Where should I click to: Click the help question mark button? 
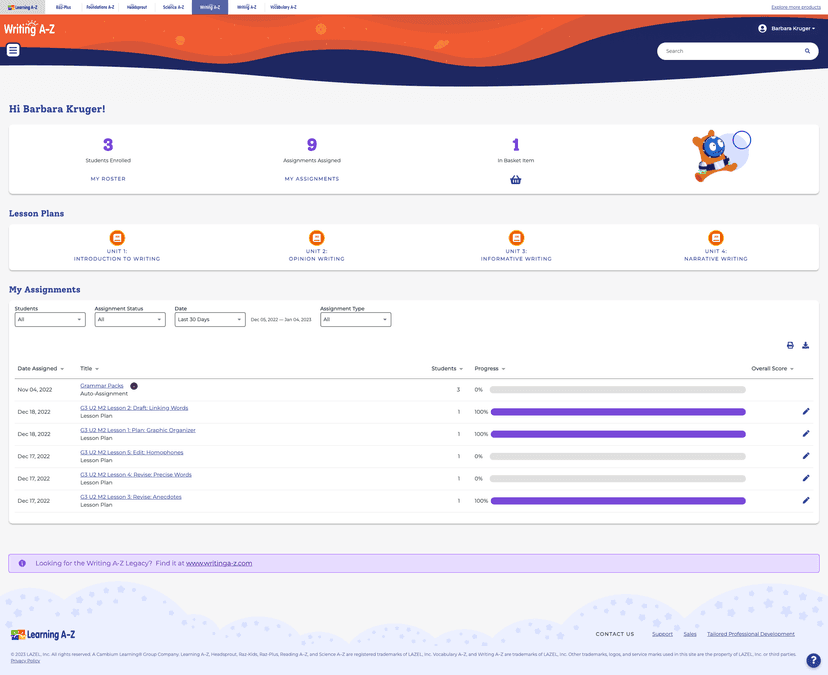(813, 660)
